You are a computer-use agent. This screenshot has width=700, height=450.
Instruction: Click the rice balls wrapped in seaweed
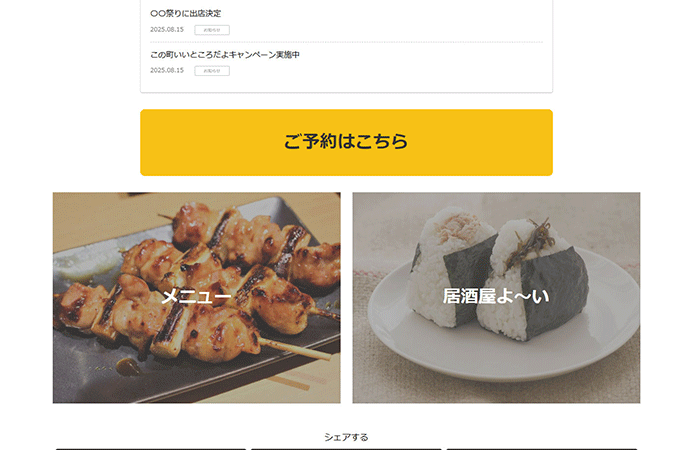pos(498,272)
